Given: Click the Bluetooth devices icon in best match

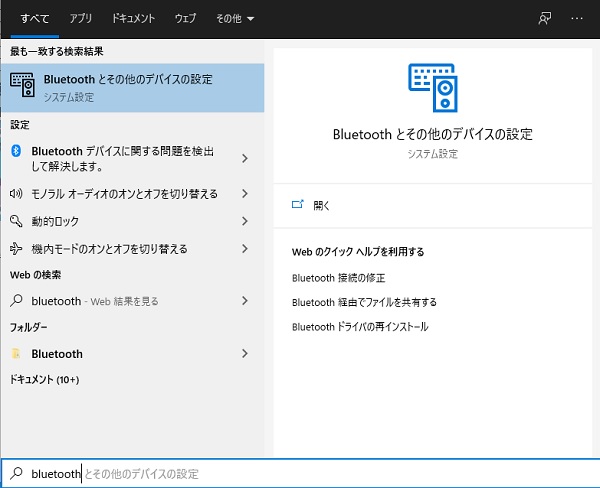Looking at the screenshot, I should (x=23, y=86).
